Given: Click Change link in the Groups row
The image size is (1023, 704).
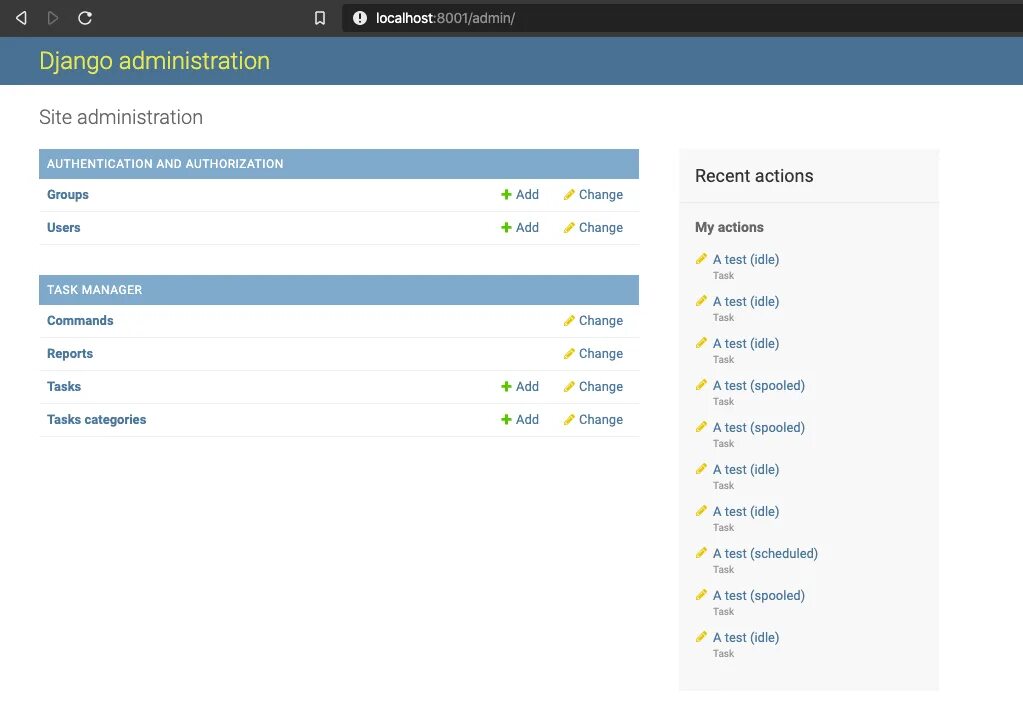Looking at the screenshot, I should tap(601, 194).
